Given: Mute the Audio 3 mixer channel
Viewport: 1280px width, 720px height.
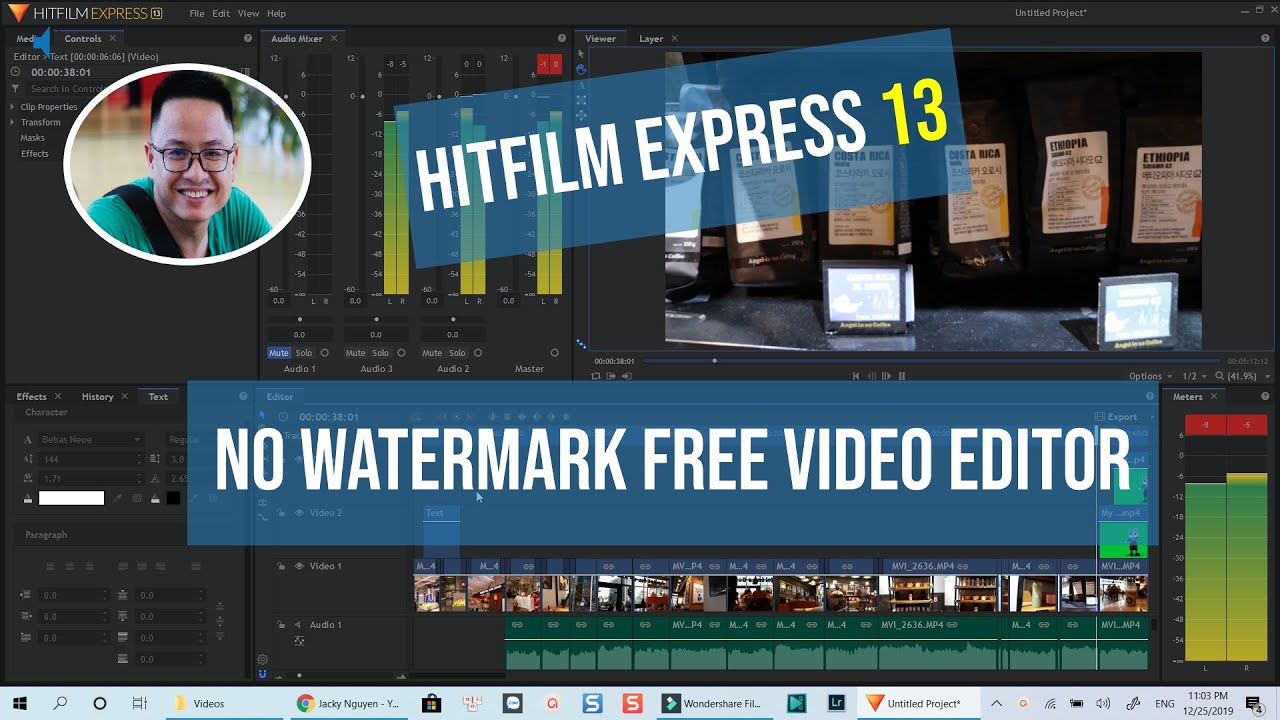Looking at the screenshot, I should pos(355,353).
